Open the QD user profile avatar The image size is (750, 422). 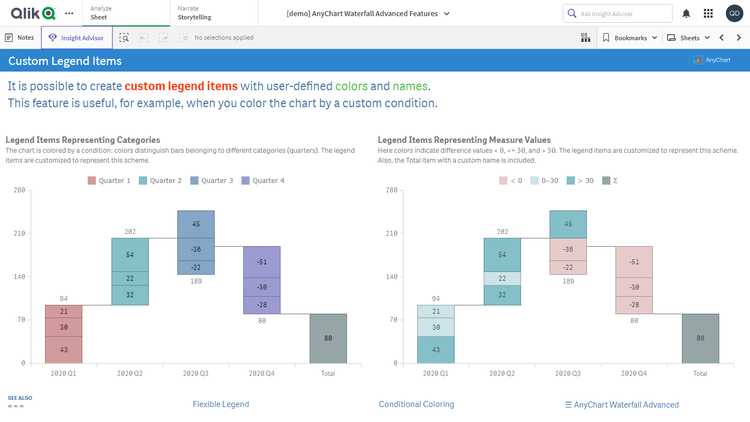[x=732, y=13]
